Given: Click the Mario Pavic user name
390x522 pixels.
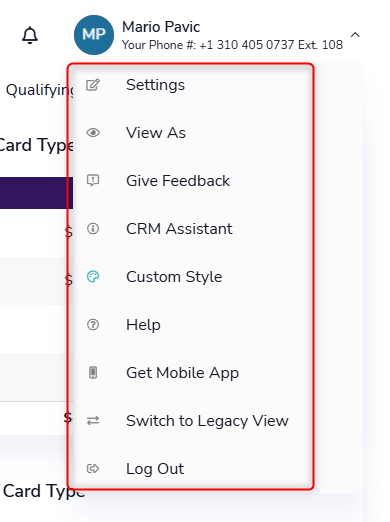Looking at the screenshot, I should (x=161, y=27).
